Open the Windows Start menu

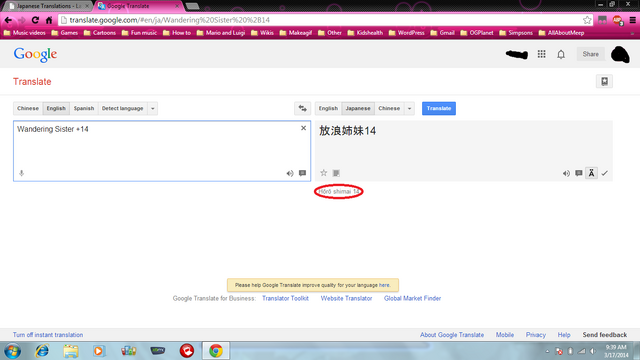coord(13,351)
